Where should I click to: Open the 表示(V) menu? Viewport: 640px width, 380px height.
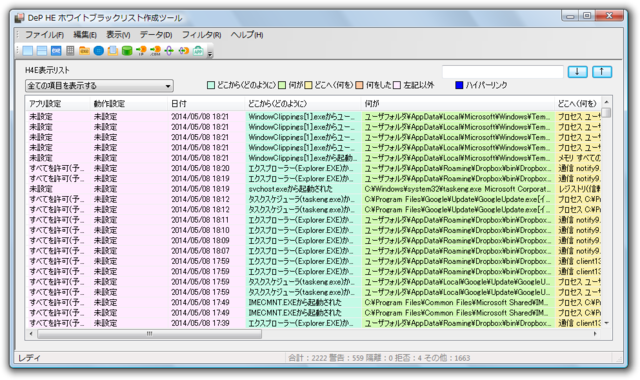[118, 35]
